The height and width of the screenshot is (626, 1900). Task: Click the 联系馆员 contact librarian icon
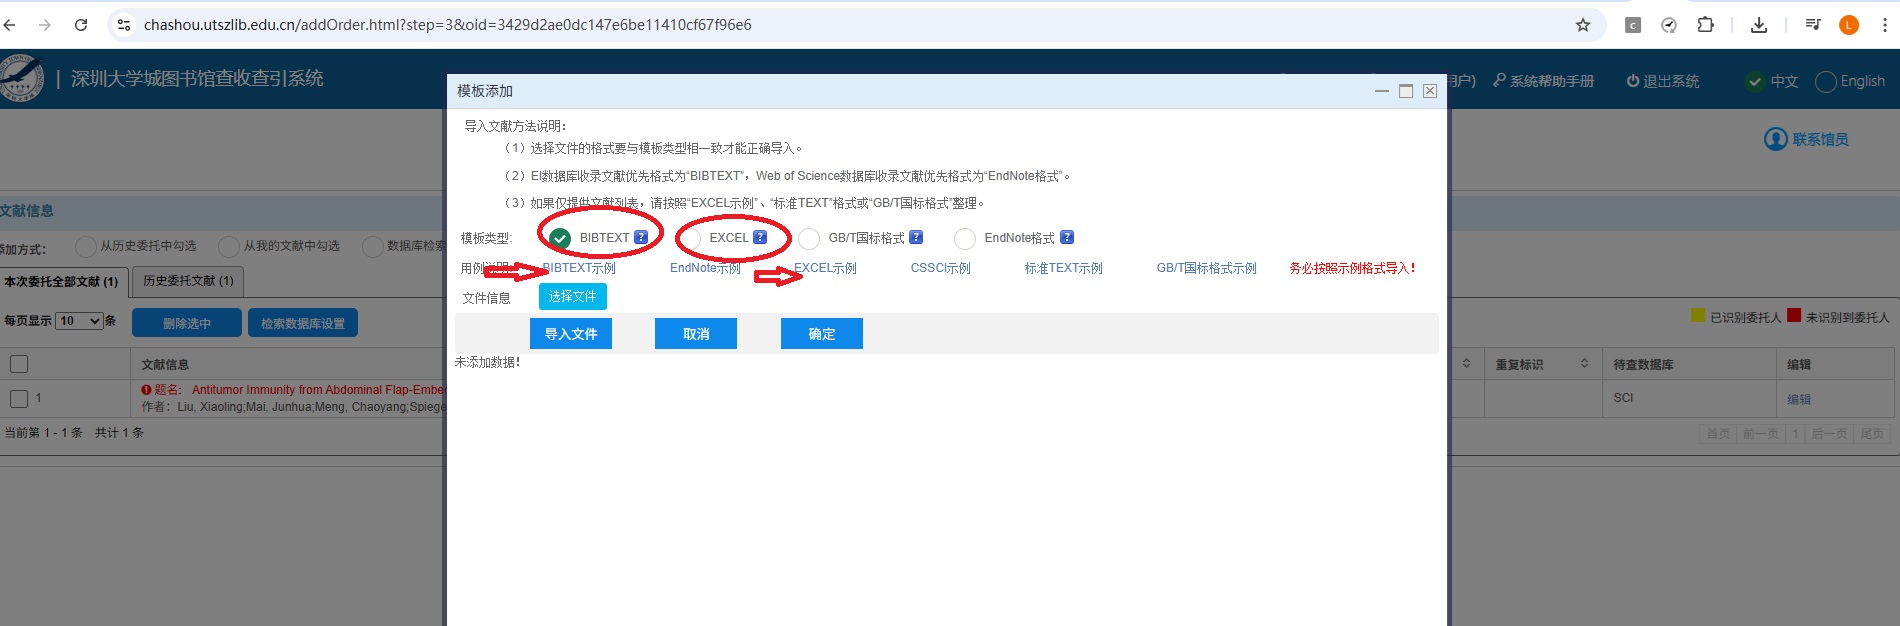(1776, 139)
